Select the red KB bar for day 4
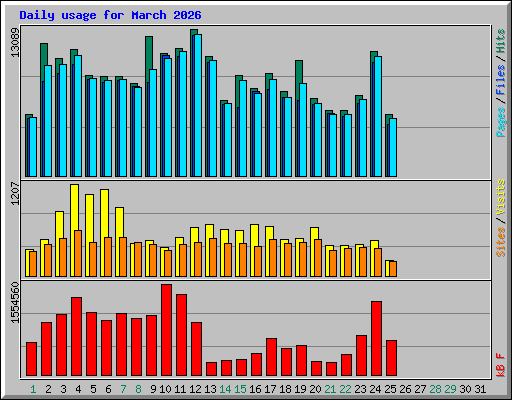Image resolution: width=512 pixels, height=400 pixels. tap(77, 337)
